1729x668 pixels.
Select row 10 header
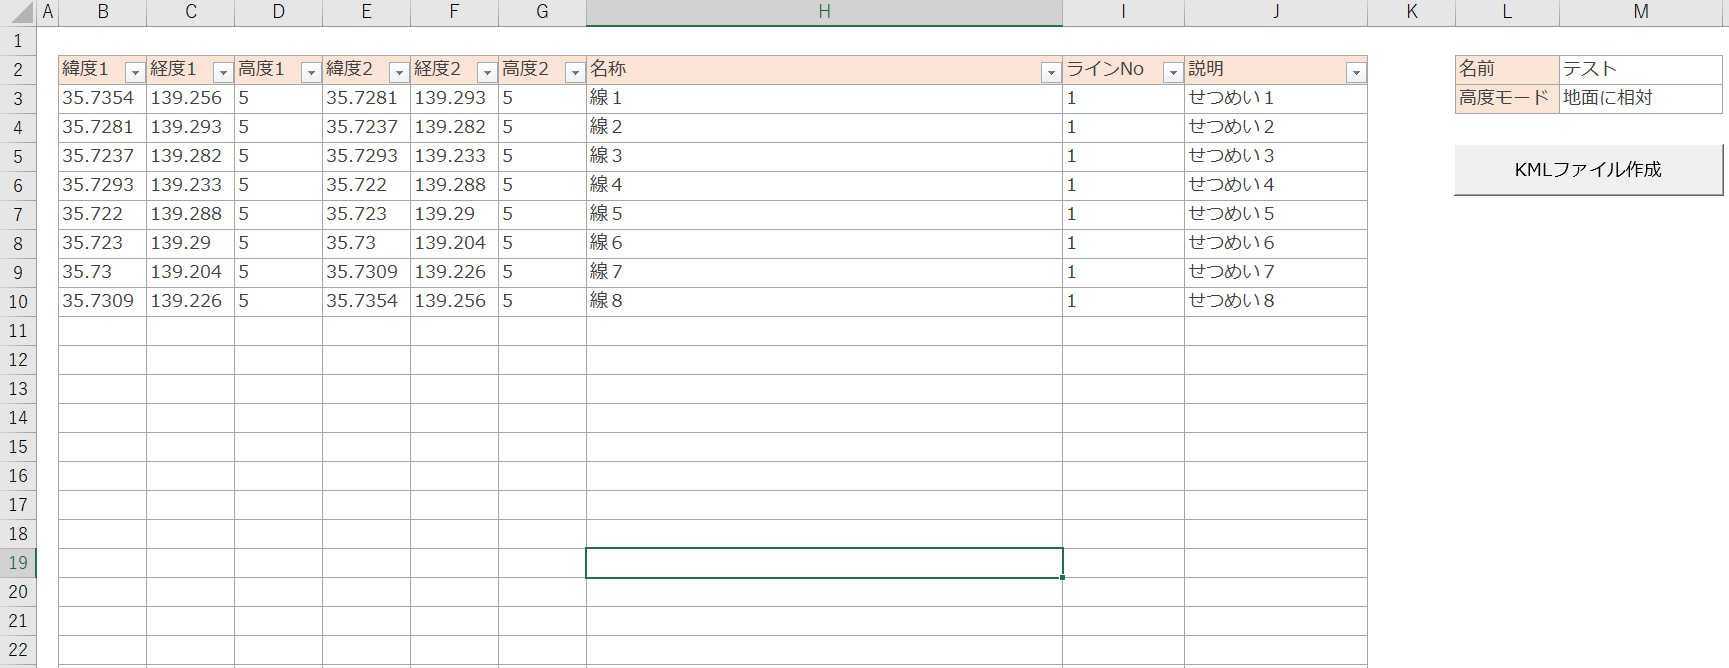[18, 302]
